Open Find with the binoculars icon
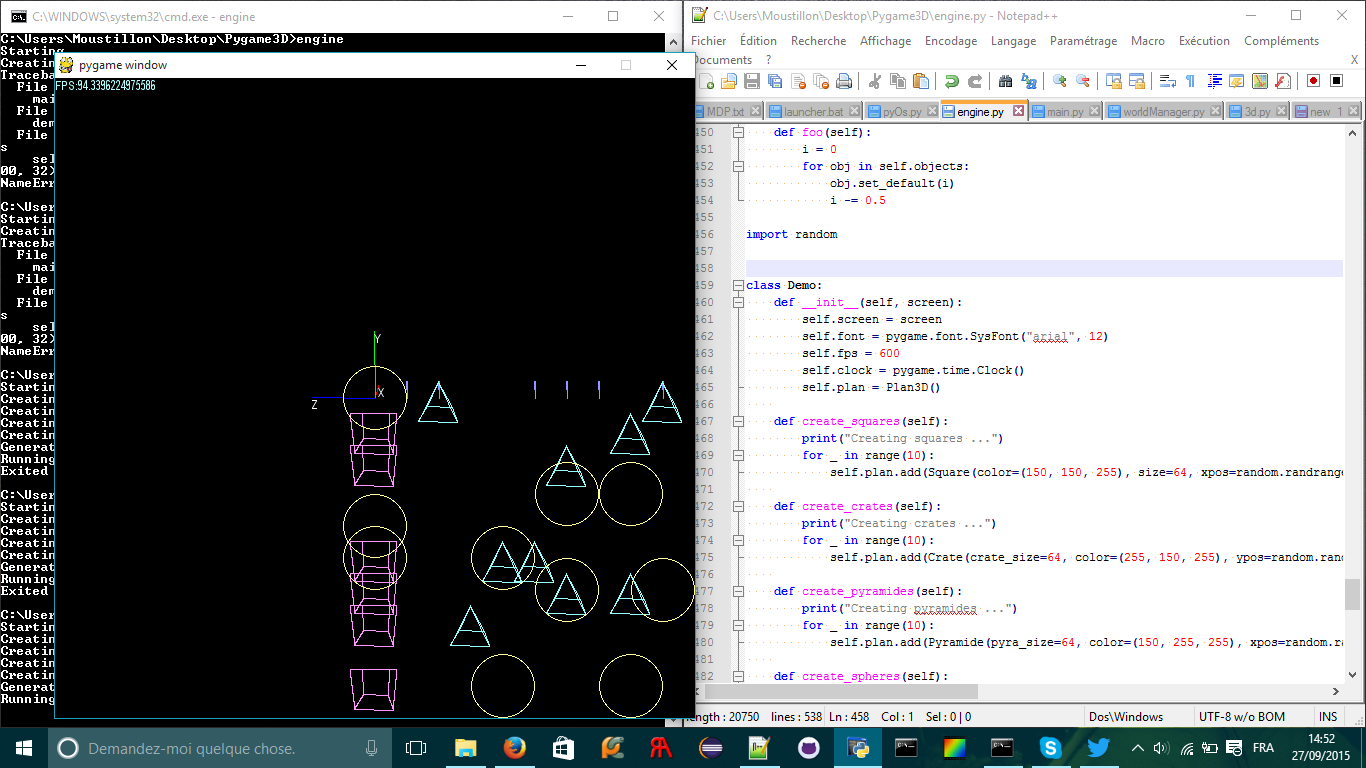This screenshot has height=768, width=1366. tap(1008, 81)
